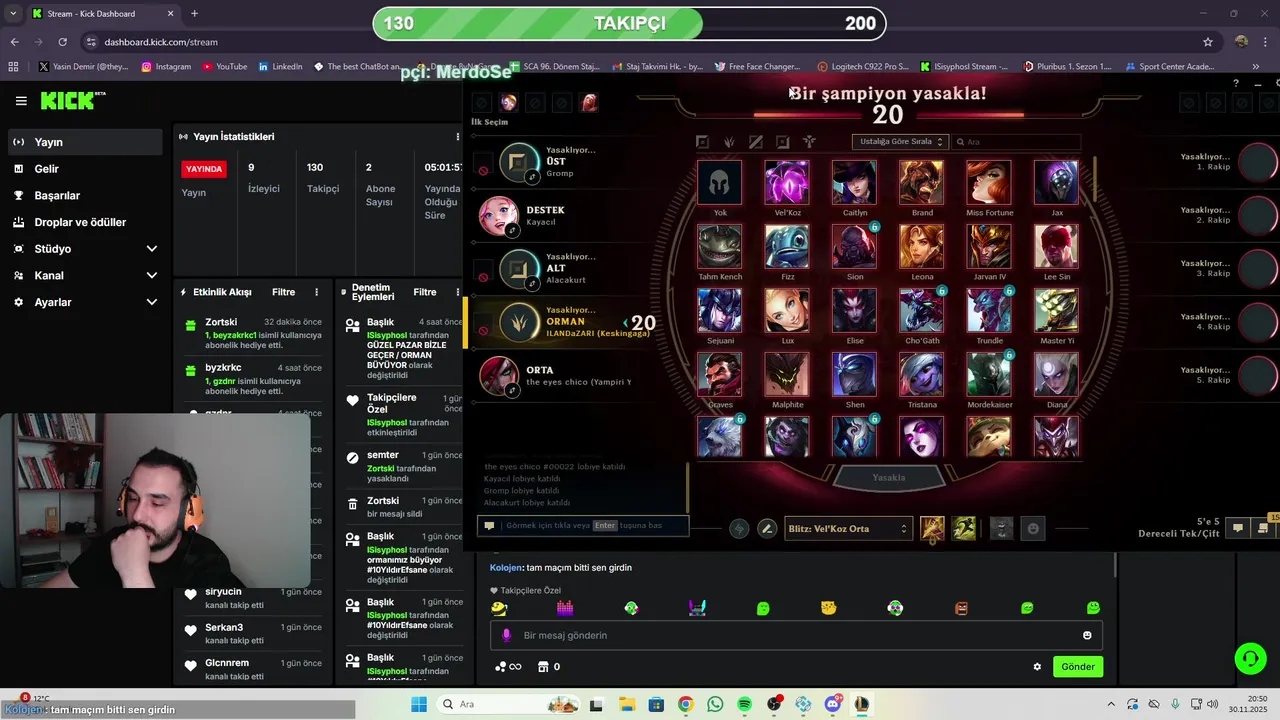Screen dimensions: 1280x720
Task: Click the champion grid scrollbar
Action: 1097,180
